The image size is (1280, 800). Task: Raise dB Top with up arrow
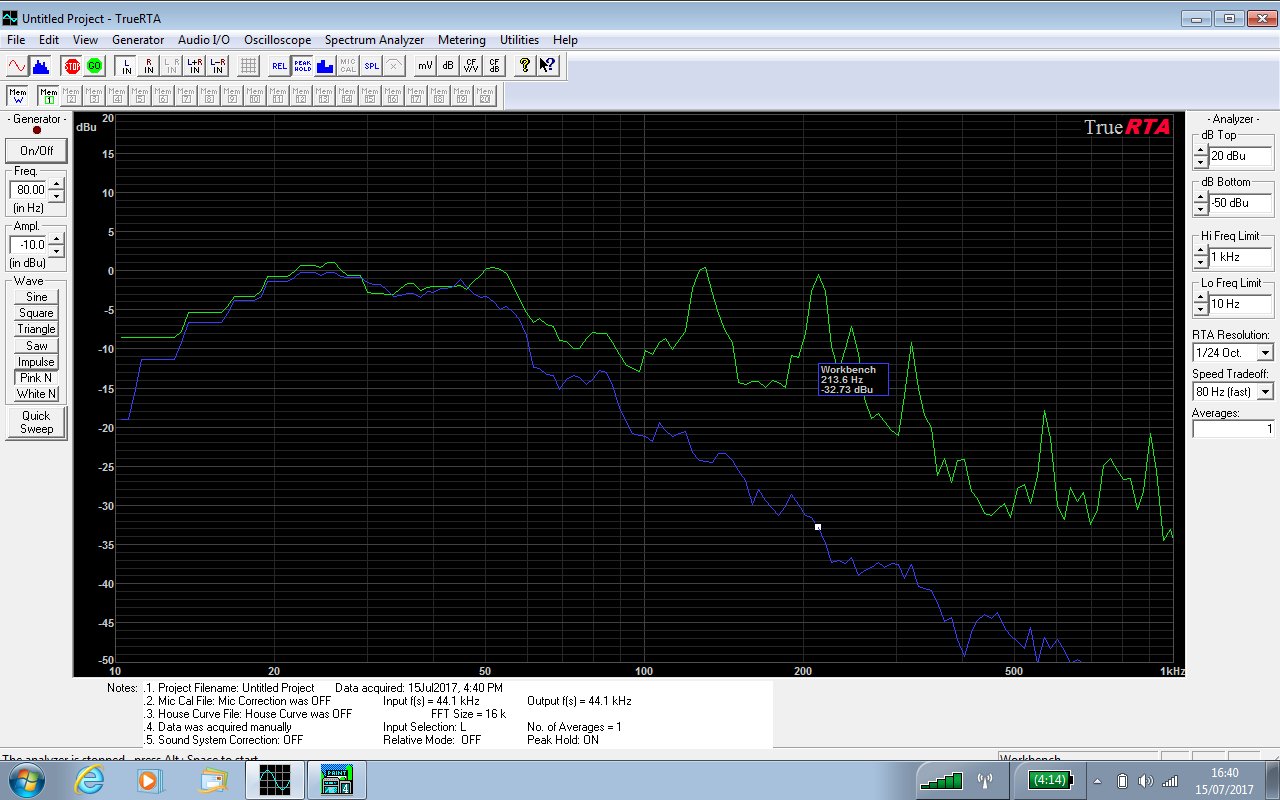pos(1199,151)
